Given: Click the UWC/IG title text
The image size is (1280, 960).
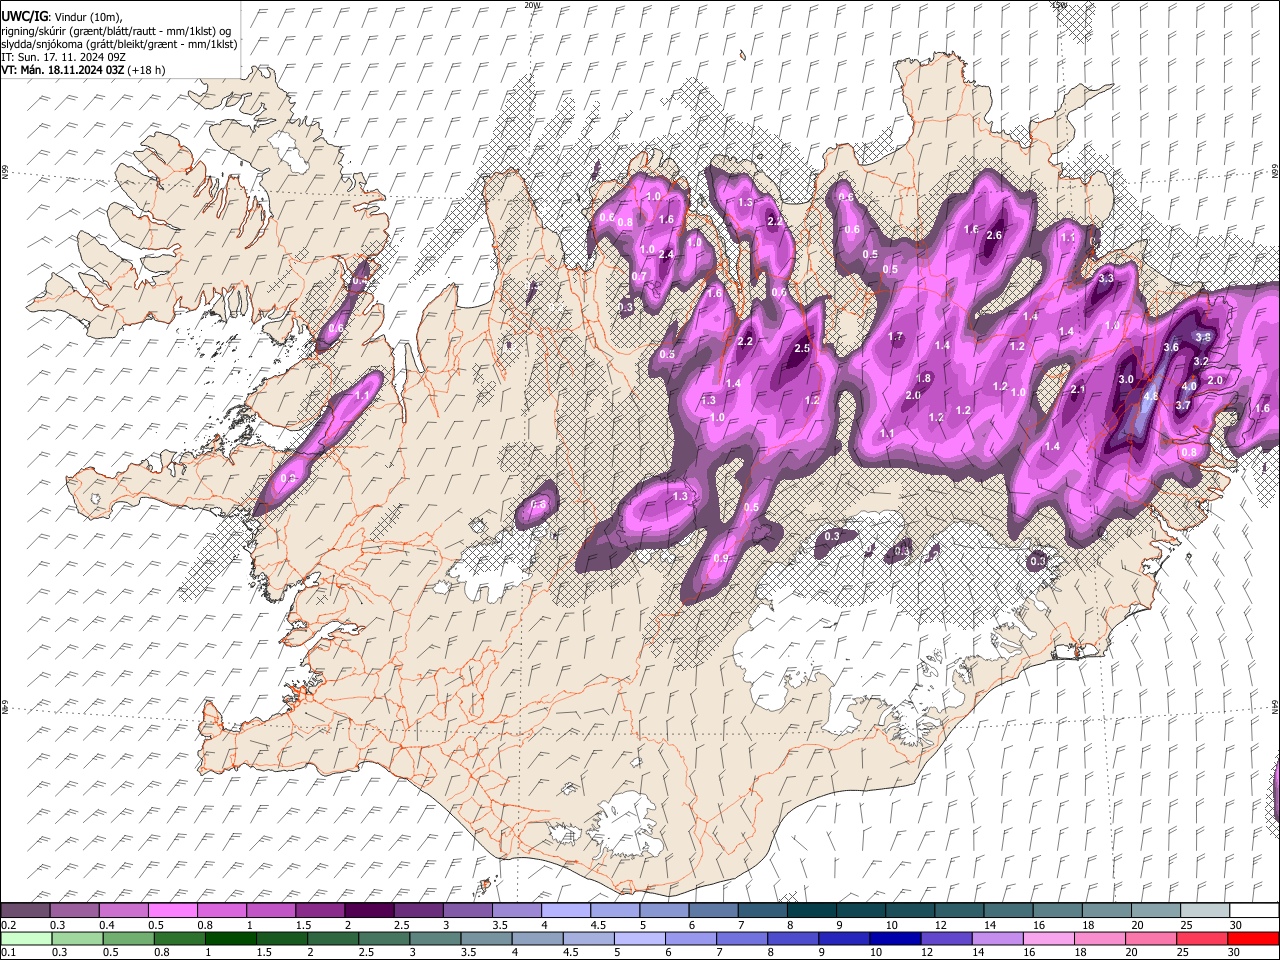Looking at the screenshot, I should pos(25,16).
